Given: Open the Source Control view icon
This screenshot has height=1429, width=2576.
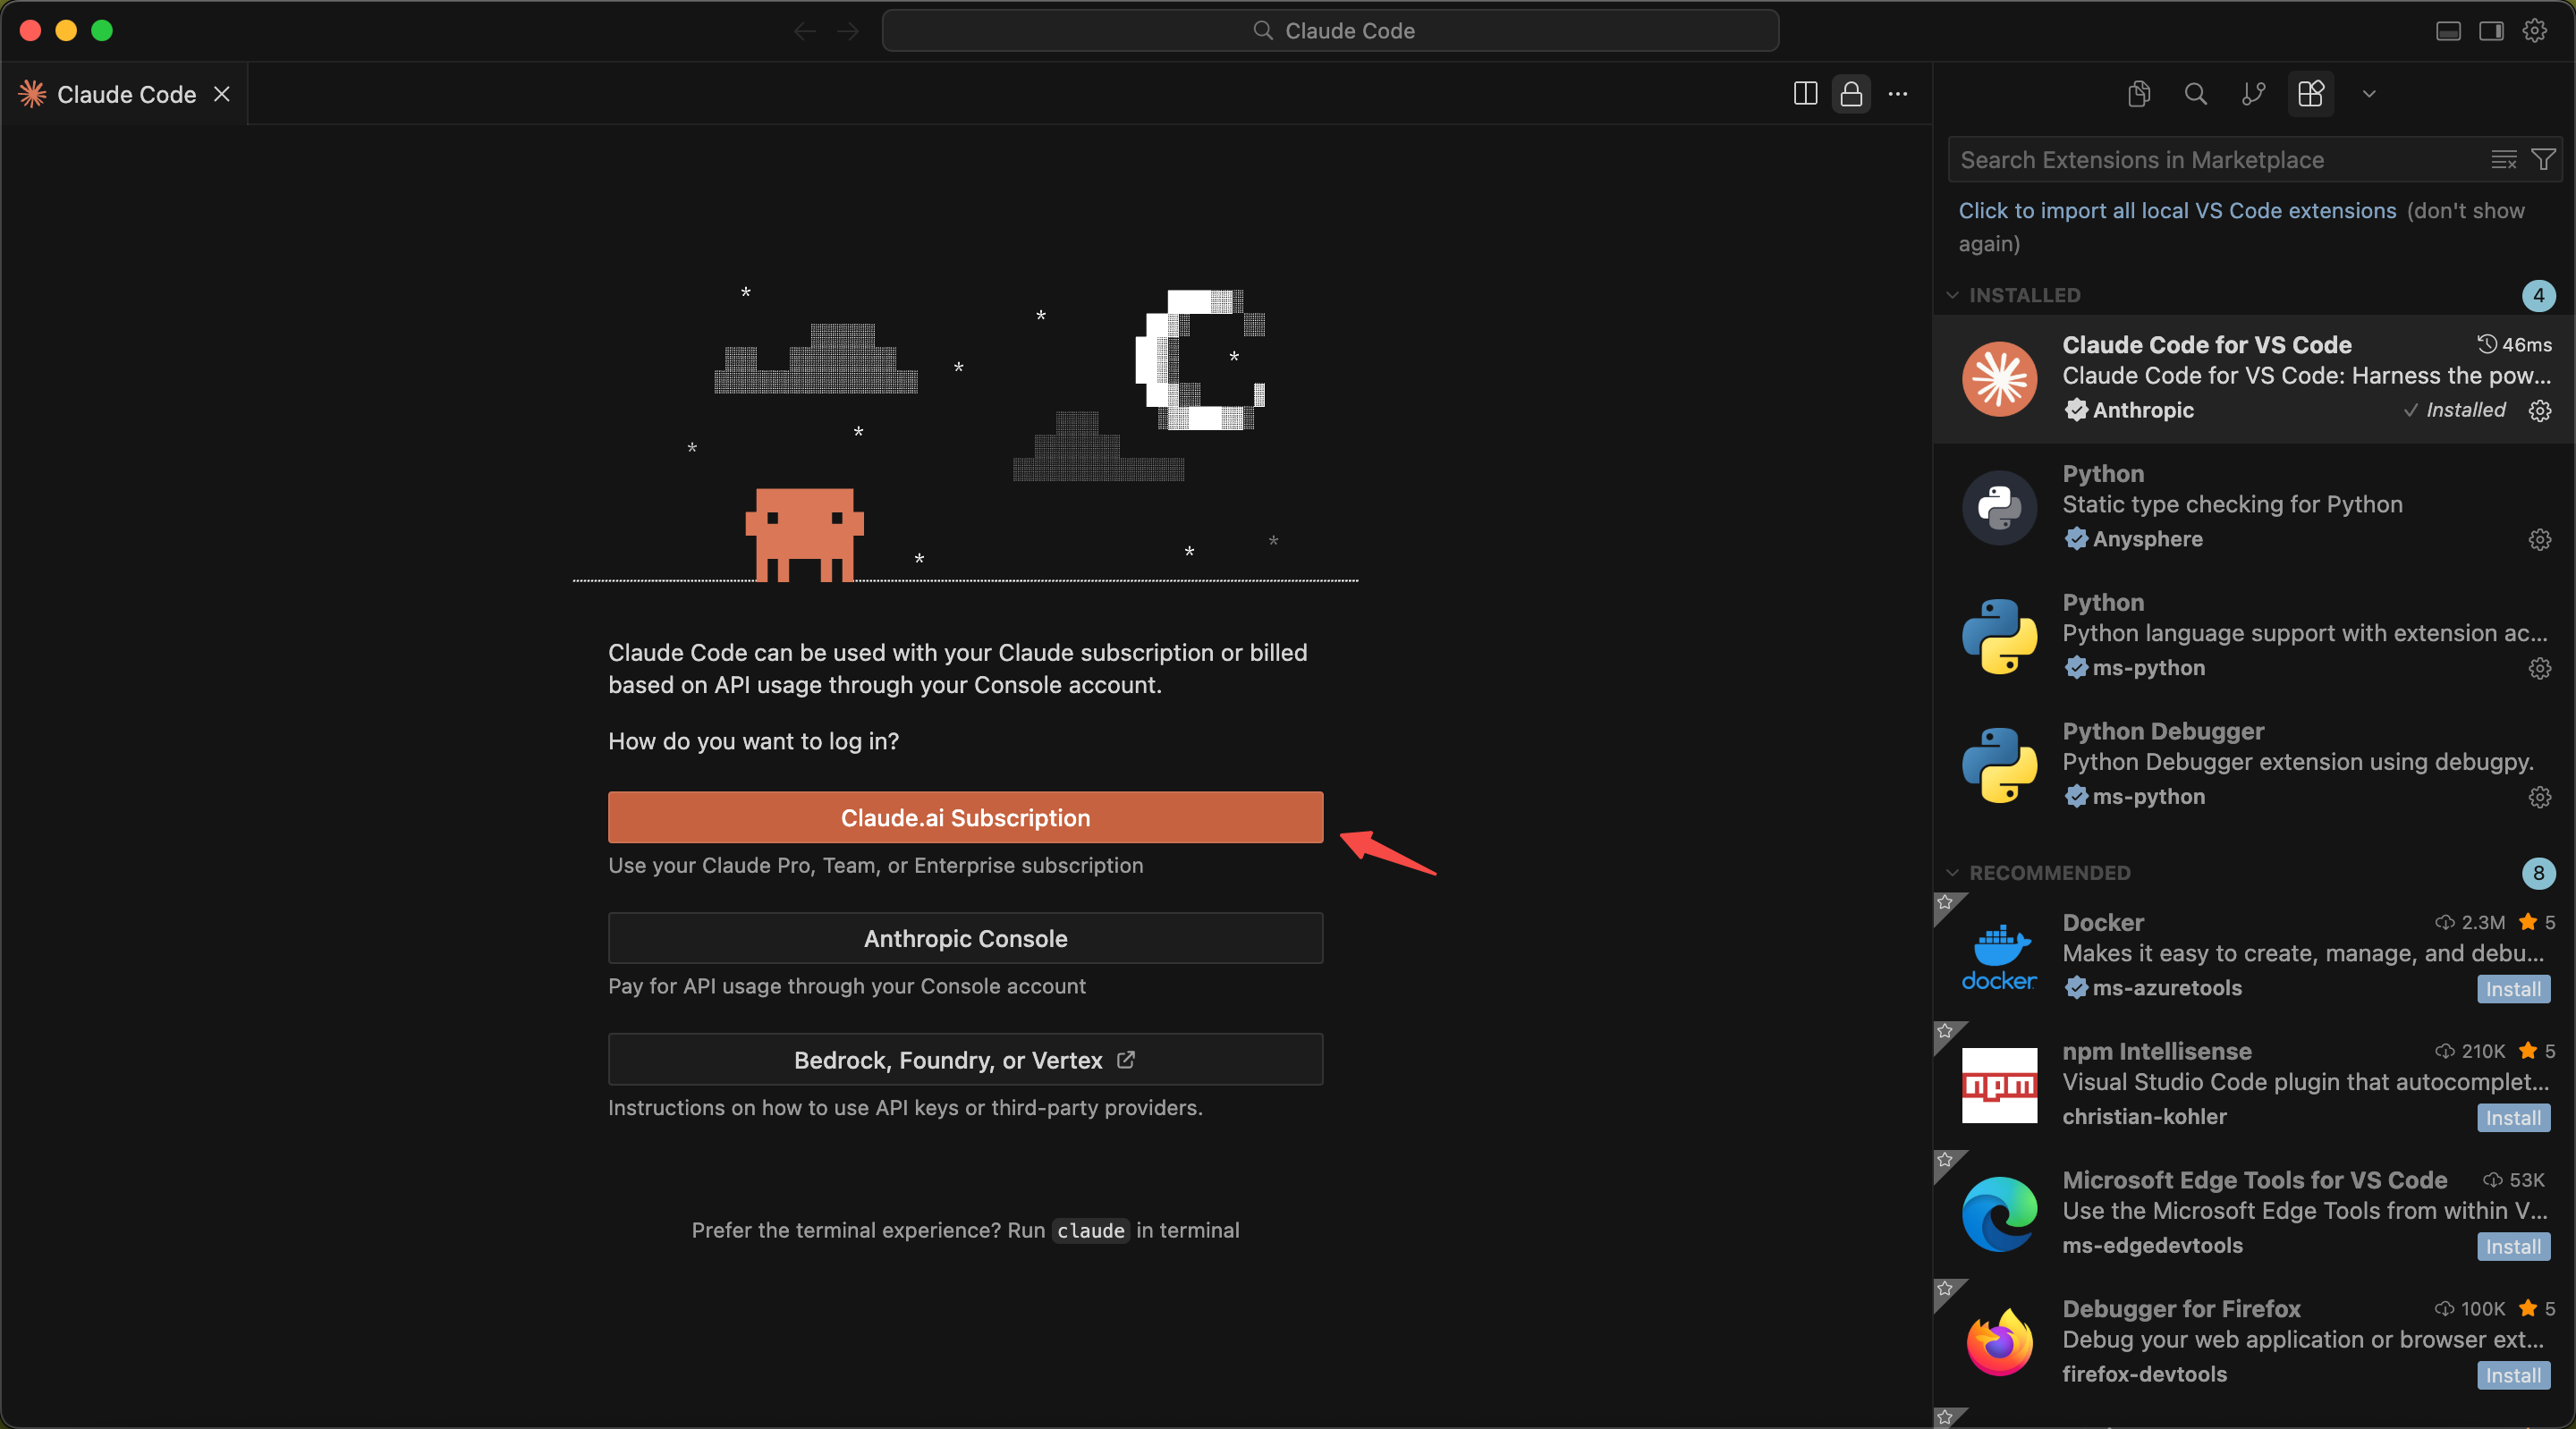Looking at the screenshot, I should pyautogui.click(x=2253, y=94).
